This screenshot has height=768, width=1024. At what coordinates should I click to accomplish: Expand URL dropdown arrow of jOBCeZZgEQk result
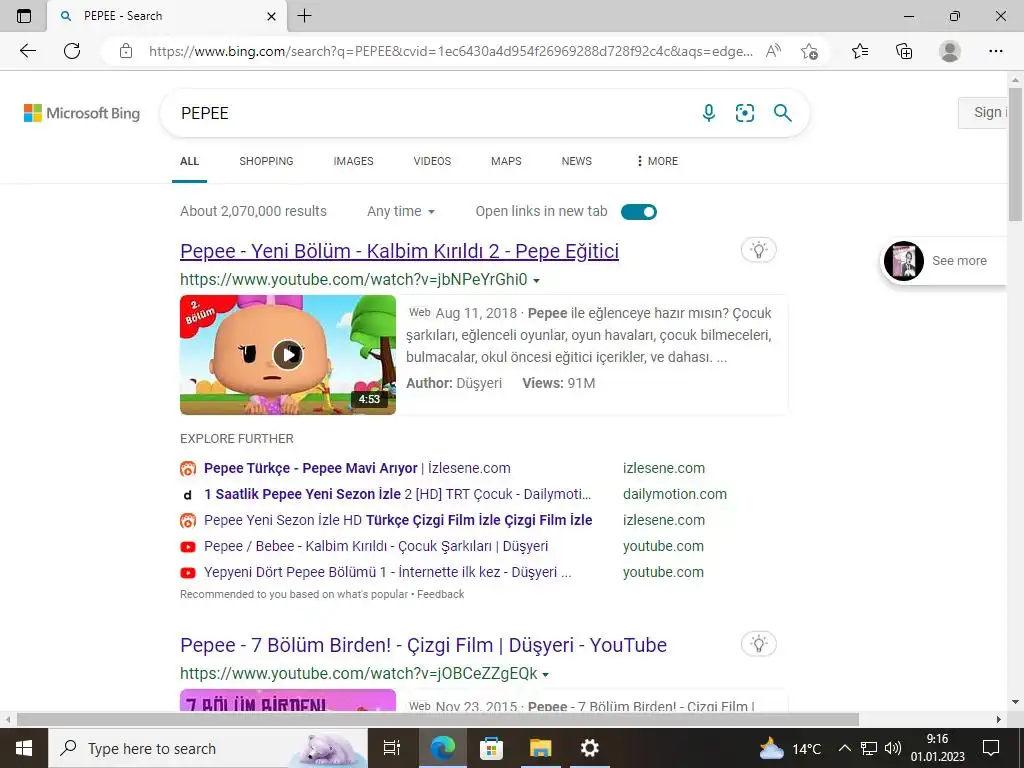546,675
